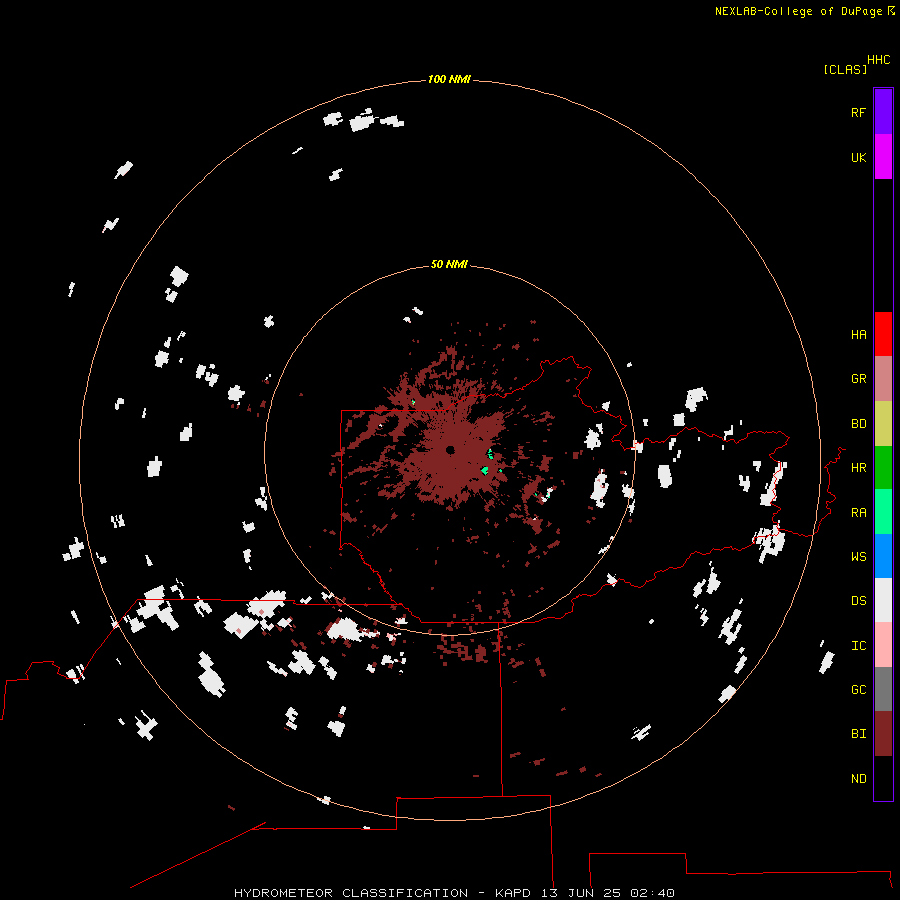Click the 50 NMI range ring label
Viewport: 900px width, 900px height.
(x=449, y=264)
